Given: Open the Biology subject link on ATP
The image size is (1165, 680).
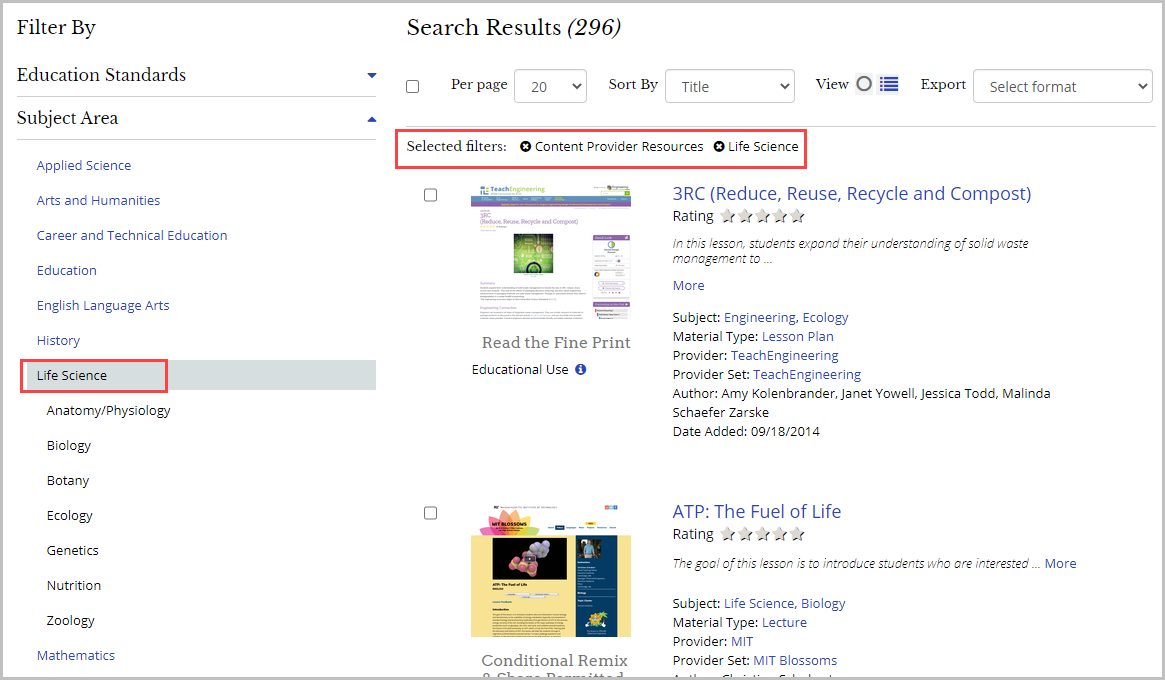Looking at the screenshot, I should [x=822, y=603].
